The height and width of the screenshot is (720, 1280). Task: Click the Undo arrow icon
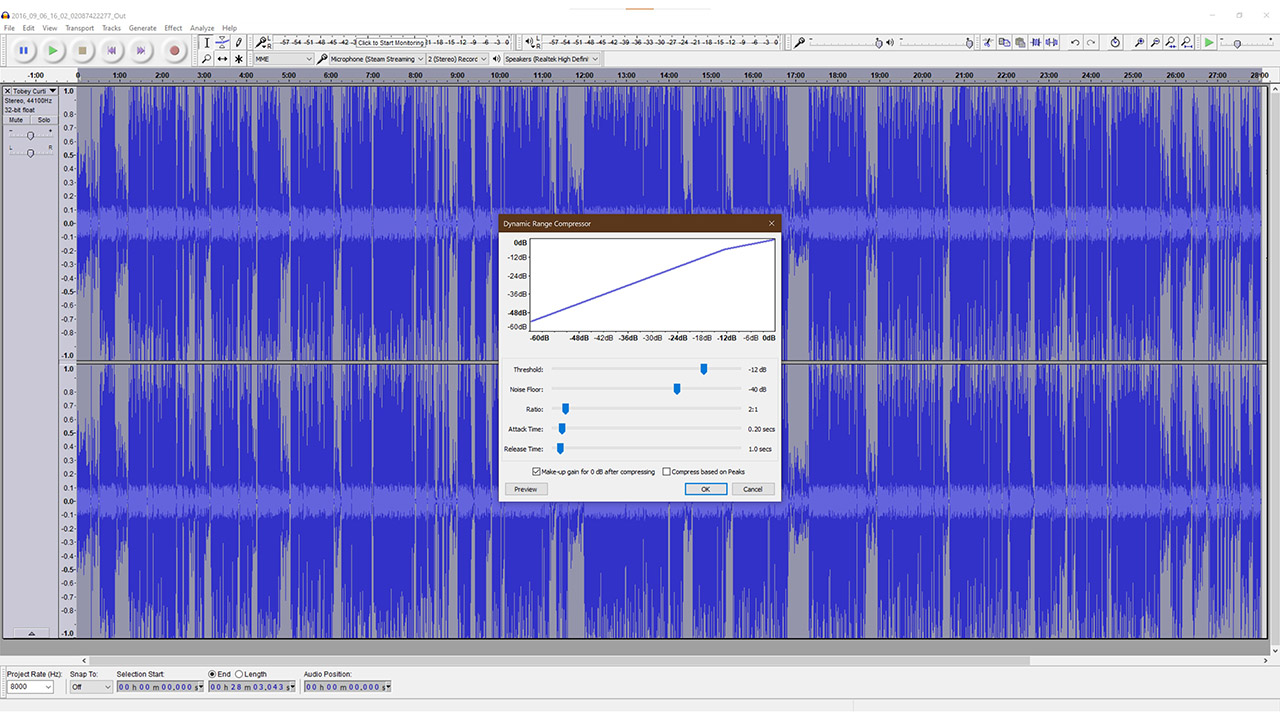click(1075, 43)
